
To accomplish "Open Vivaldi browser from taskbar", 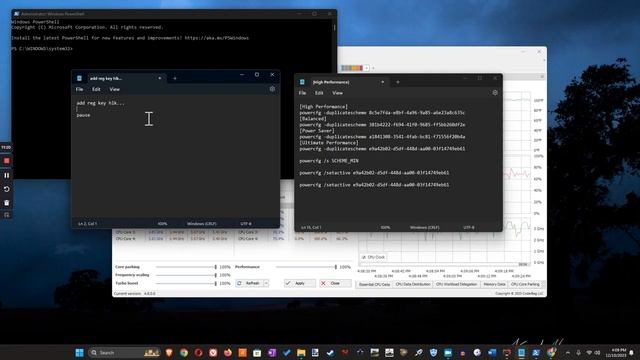I will [213, 352].
